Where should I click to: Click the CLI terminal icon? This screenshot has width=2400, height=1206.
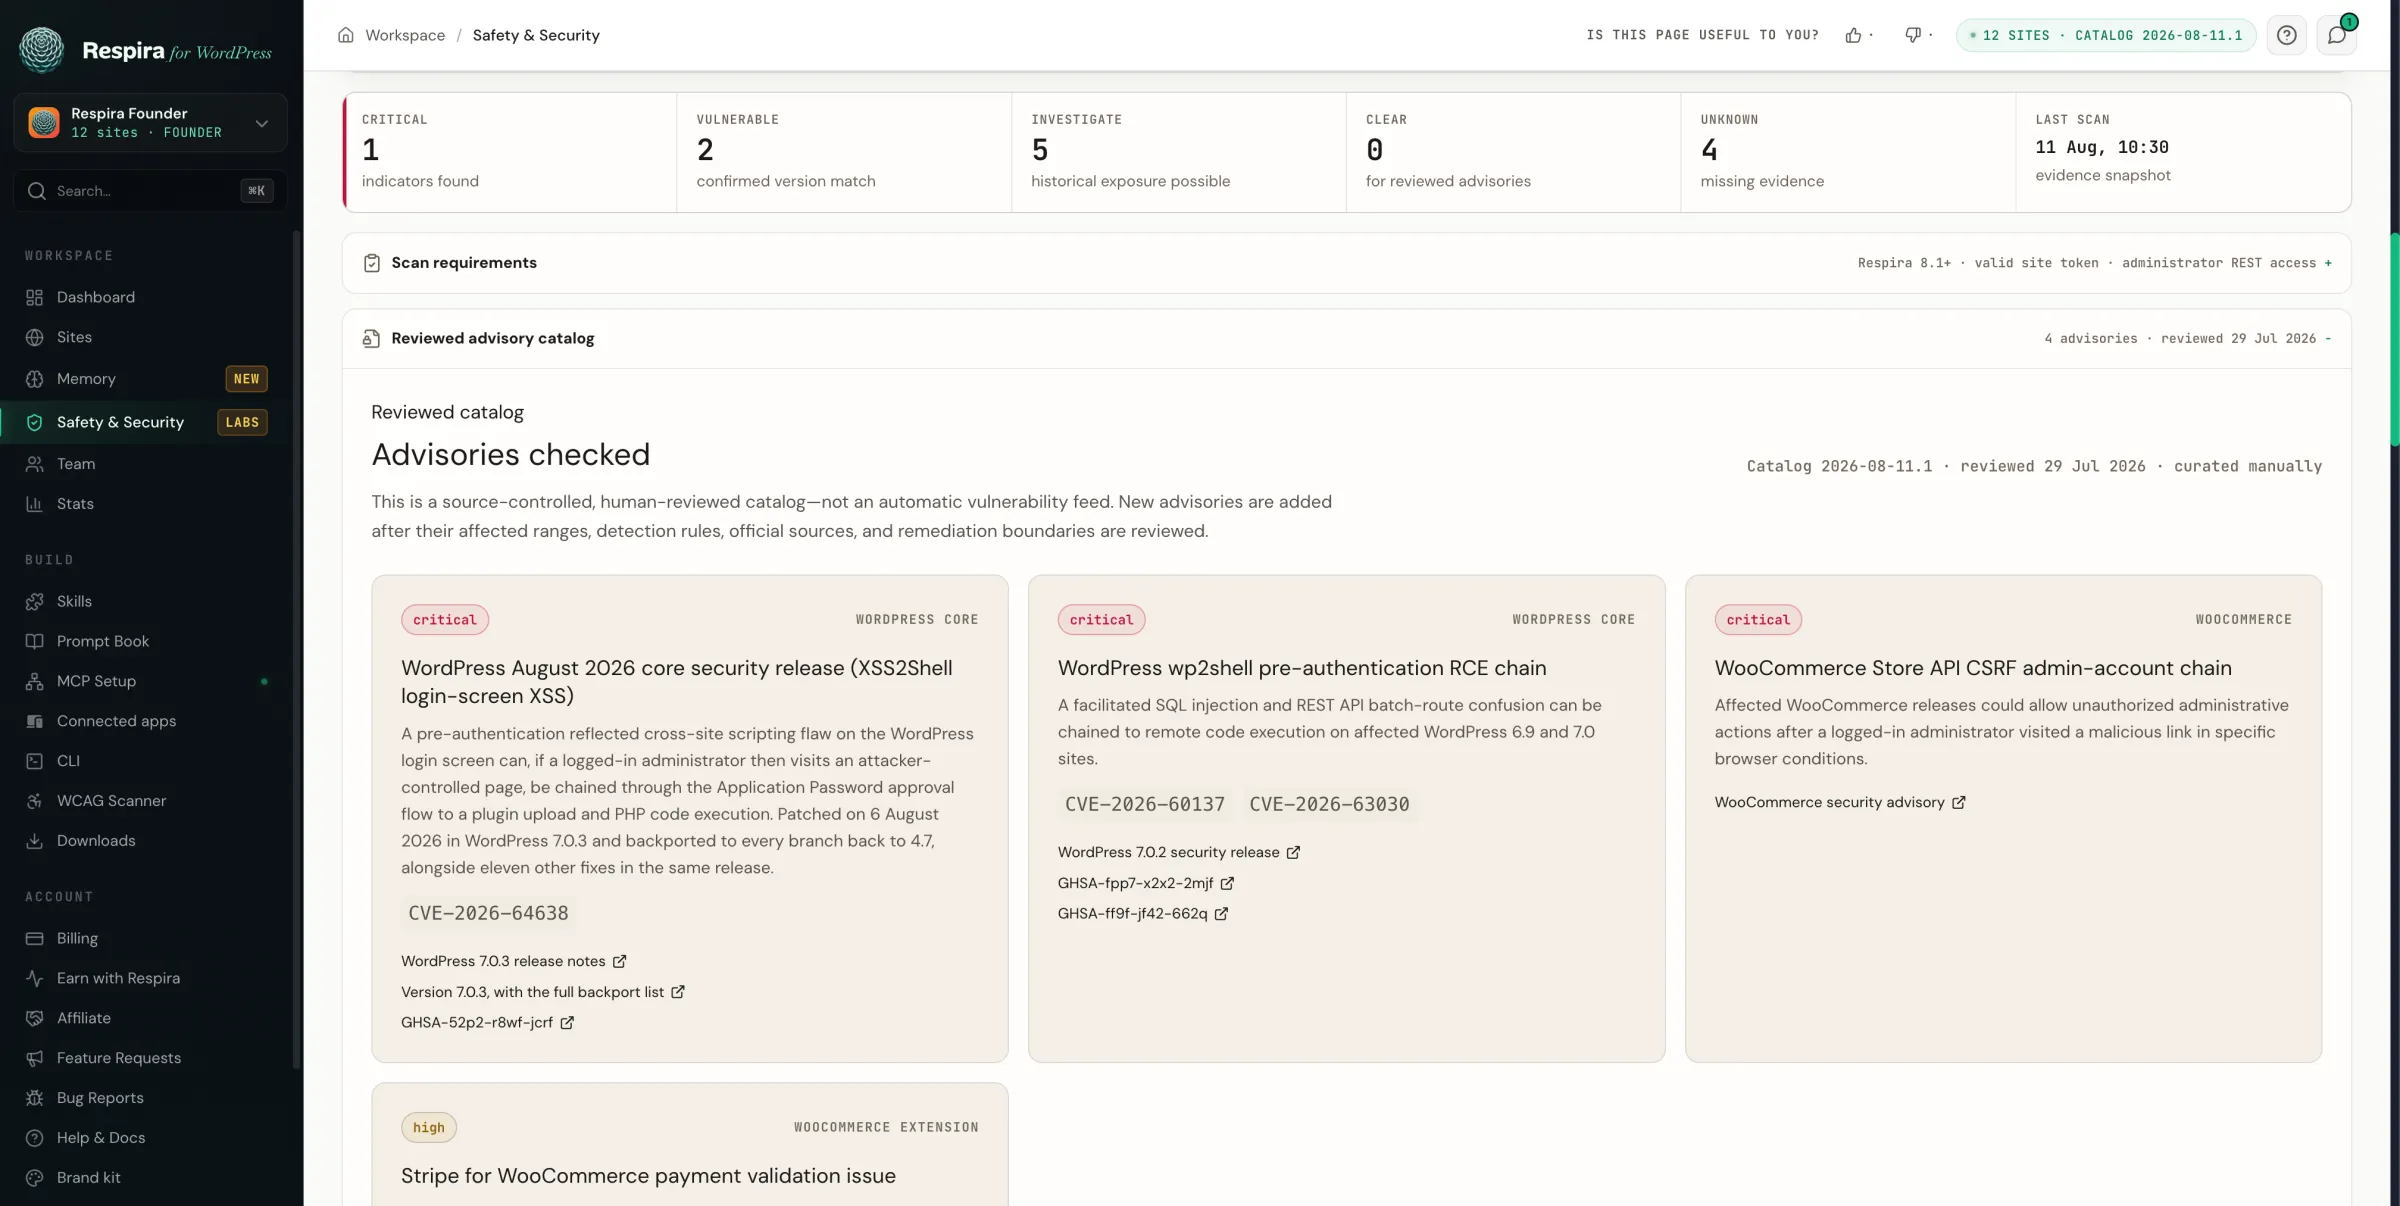click(x=35, y=761)
